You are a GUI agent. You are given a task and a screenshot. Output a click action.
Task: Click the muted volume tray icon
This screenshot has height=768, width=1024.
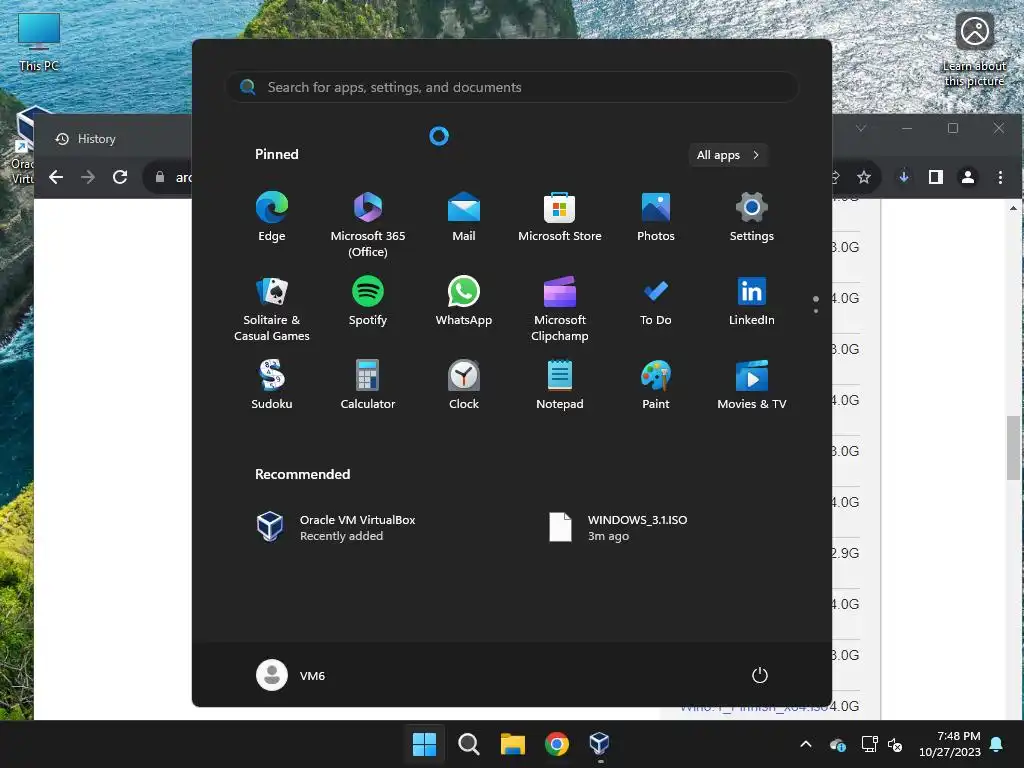[895, 744]
